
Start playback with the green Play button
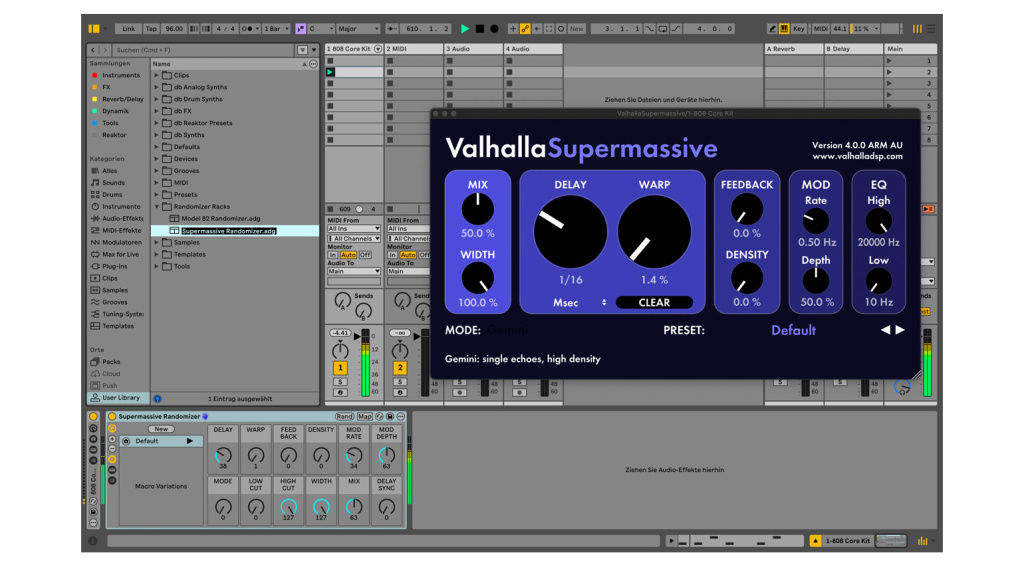(464, 29)
